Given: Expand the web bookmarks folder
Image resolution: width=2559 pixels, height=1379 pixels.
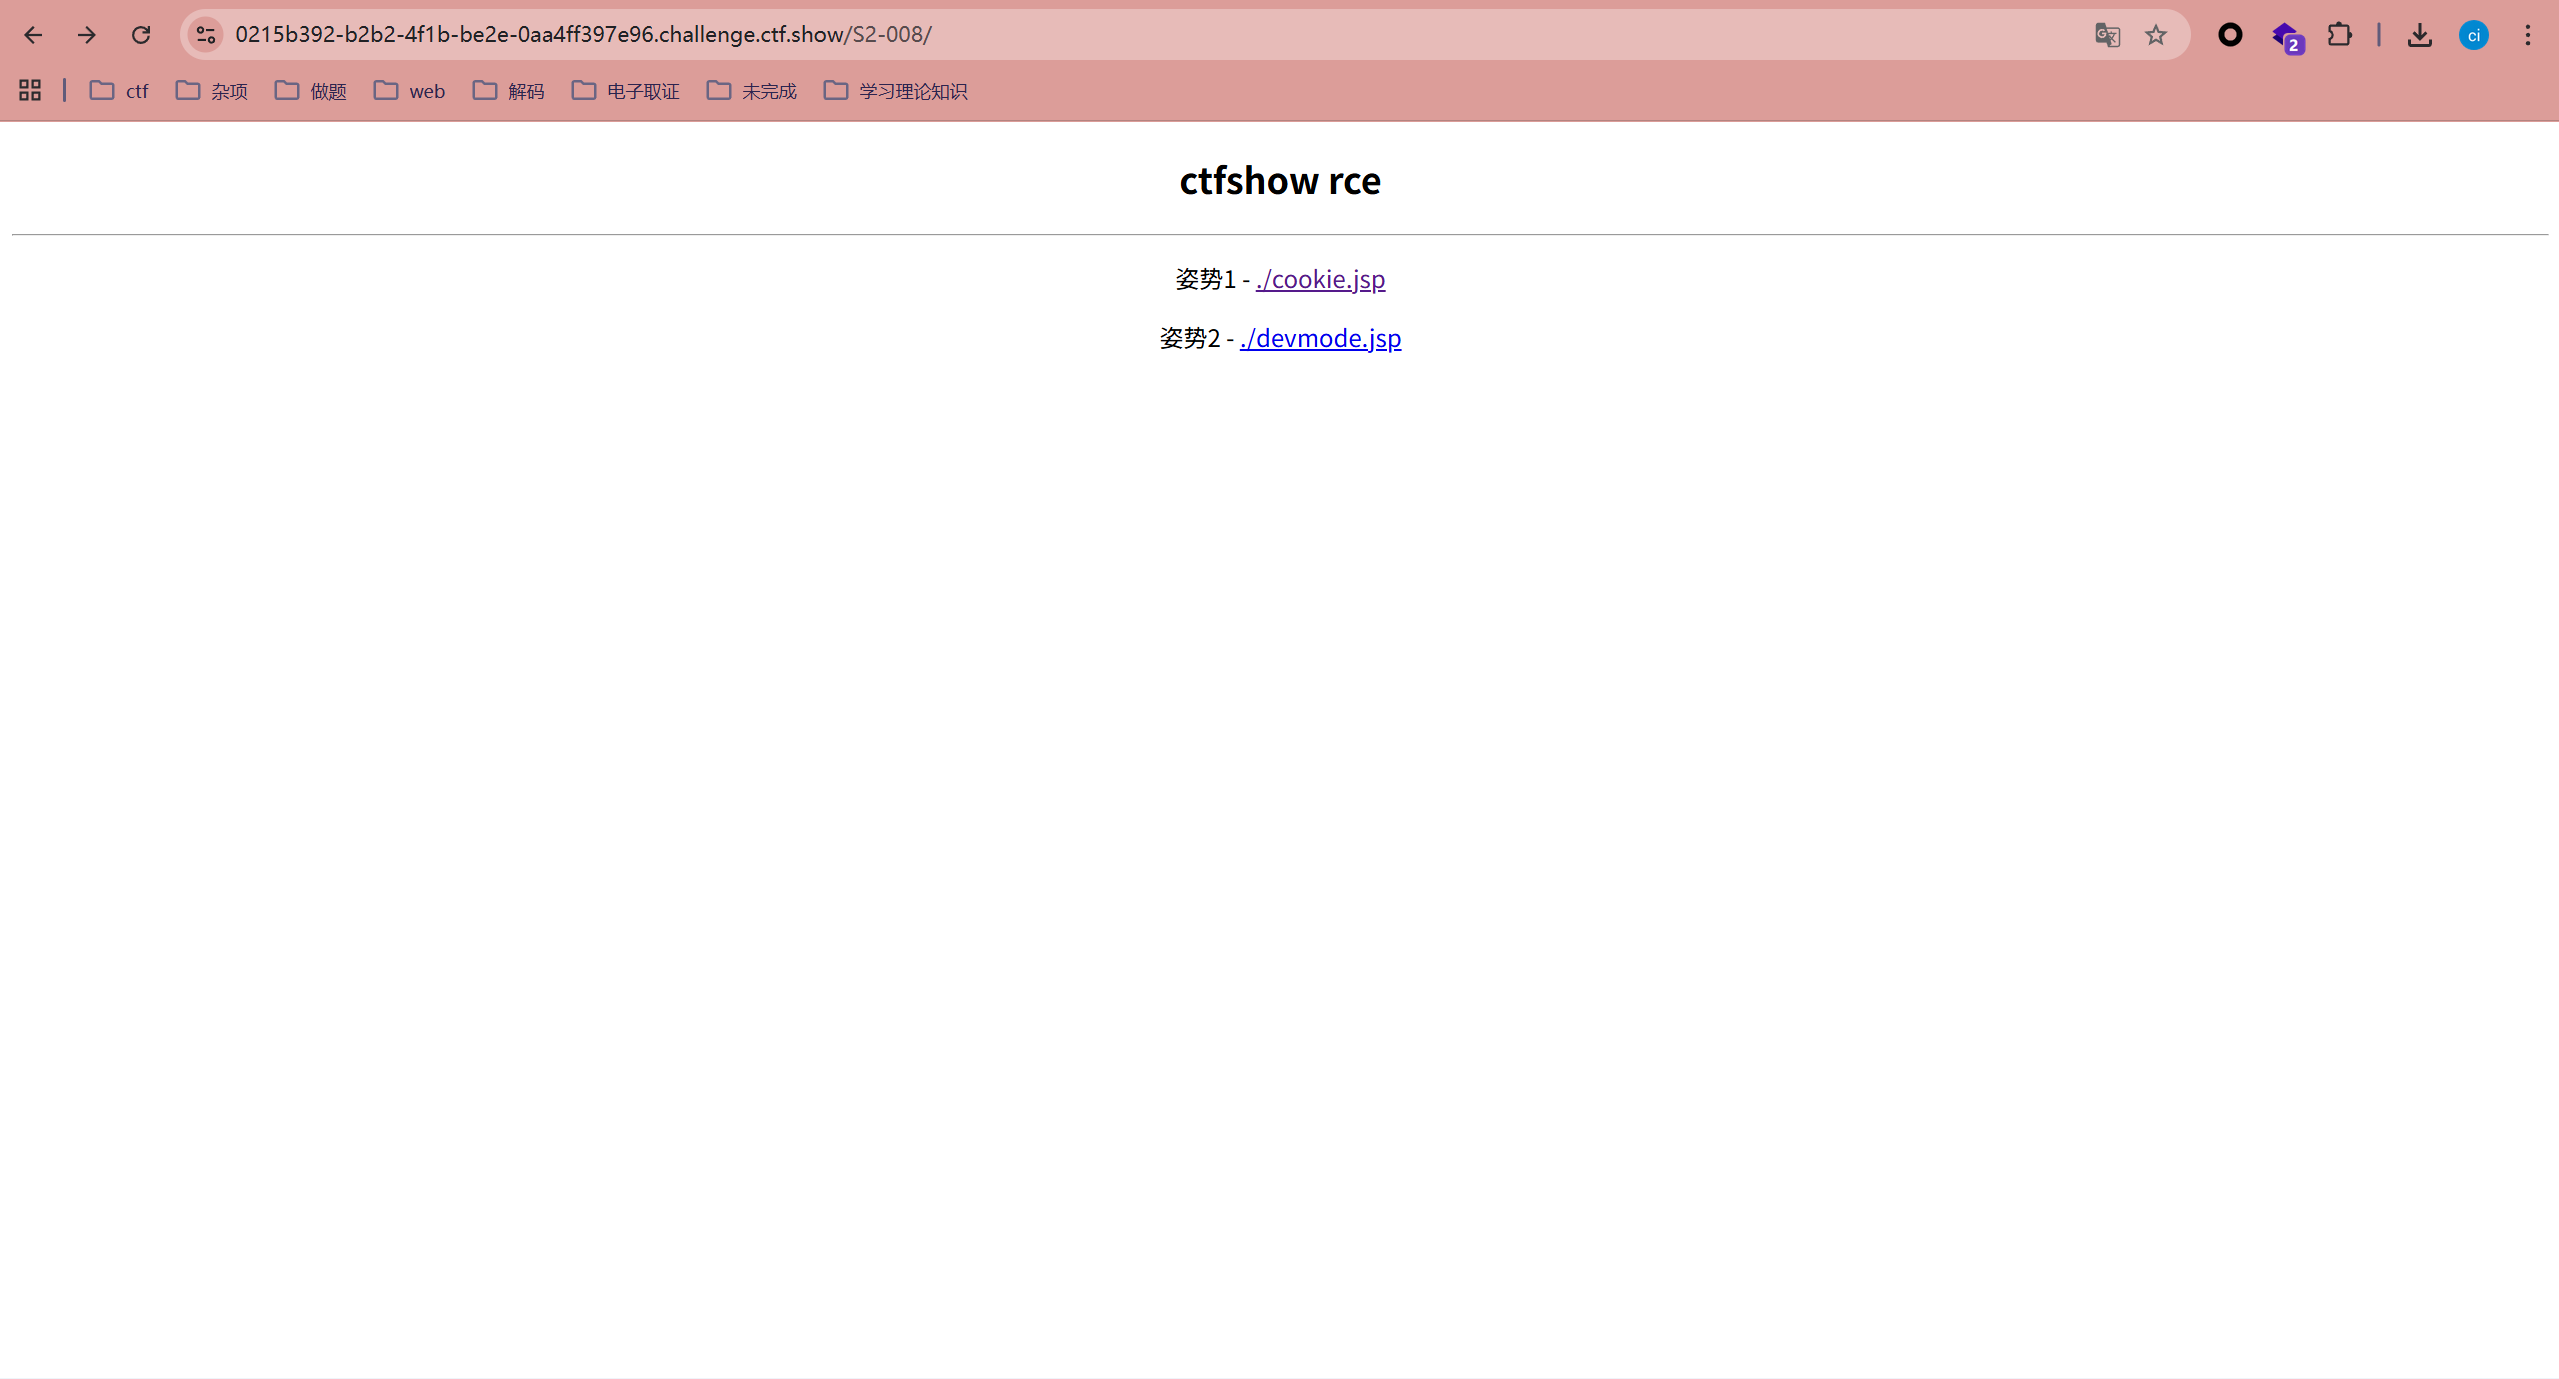Looking at the screenshot, I should click(x=409, y=91).
